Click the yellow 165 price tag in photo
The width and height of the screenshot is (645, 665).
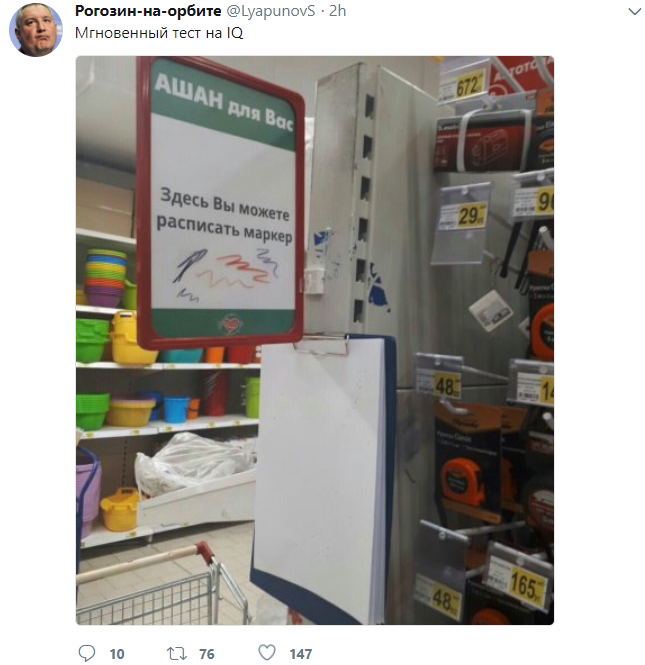tap(525, 587)
